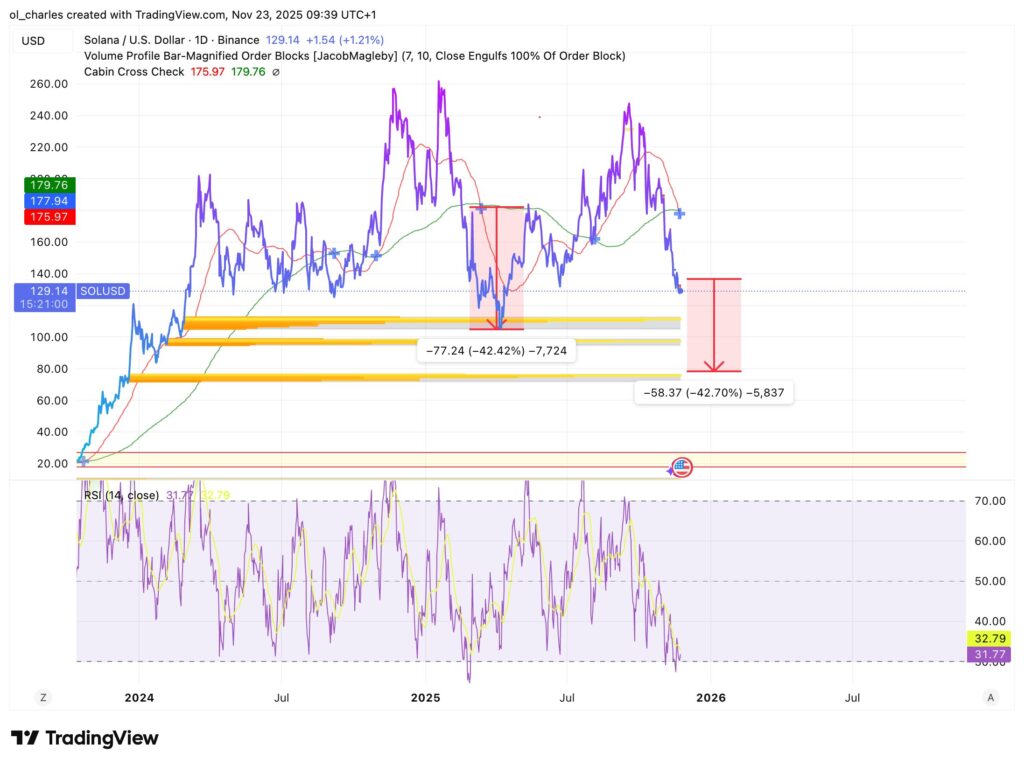Open the RSI (14, close) indicator legend
The image size is (1024, 766).
(122, 493)
